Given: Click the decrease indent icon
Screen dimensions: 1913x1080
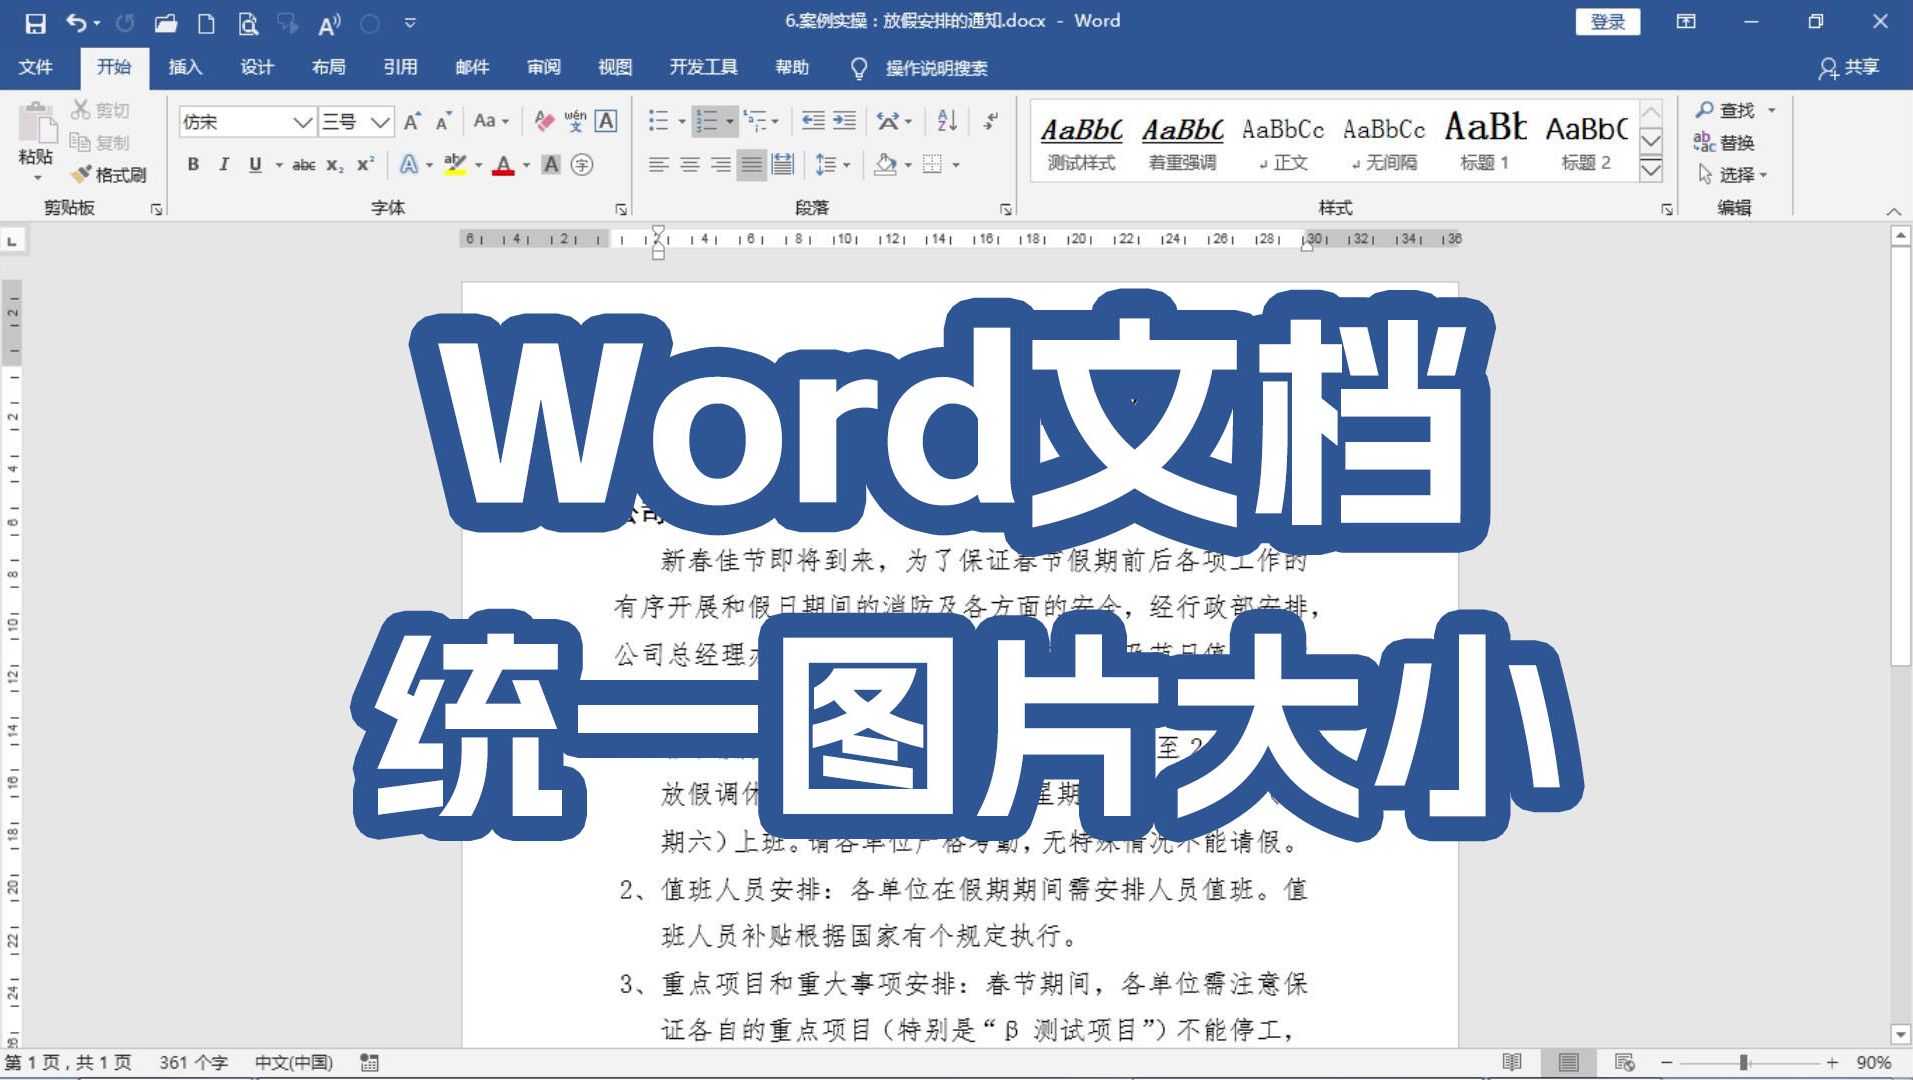Looking at the screenshot, I should 813,121.
